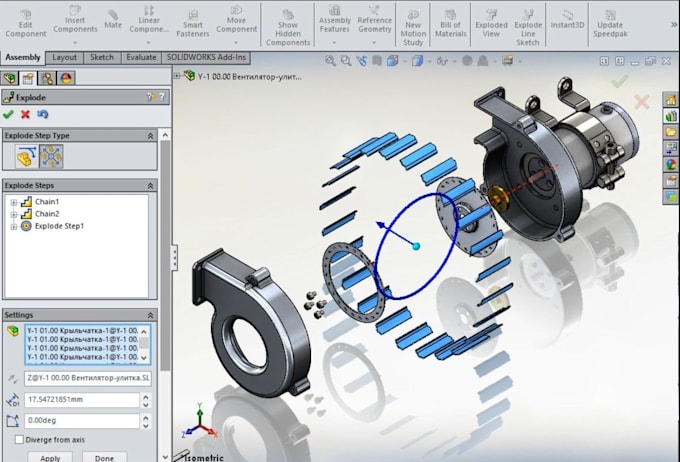Collapse Explode Steps section
The height and width of the screenshot is (462, 680).
pos(150,186)
